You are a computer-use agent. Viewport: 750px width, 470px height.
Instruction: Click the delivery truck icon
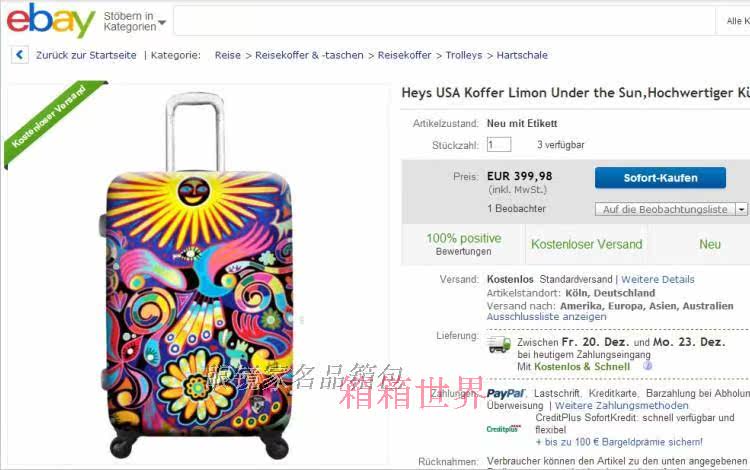click(x=499, y=344)
